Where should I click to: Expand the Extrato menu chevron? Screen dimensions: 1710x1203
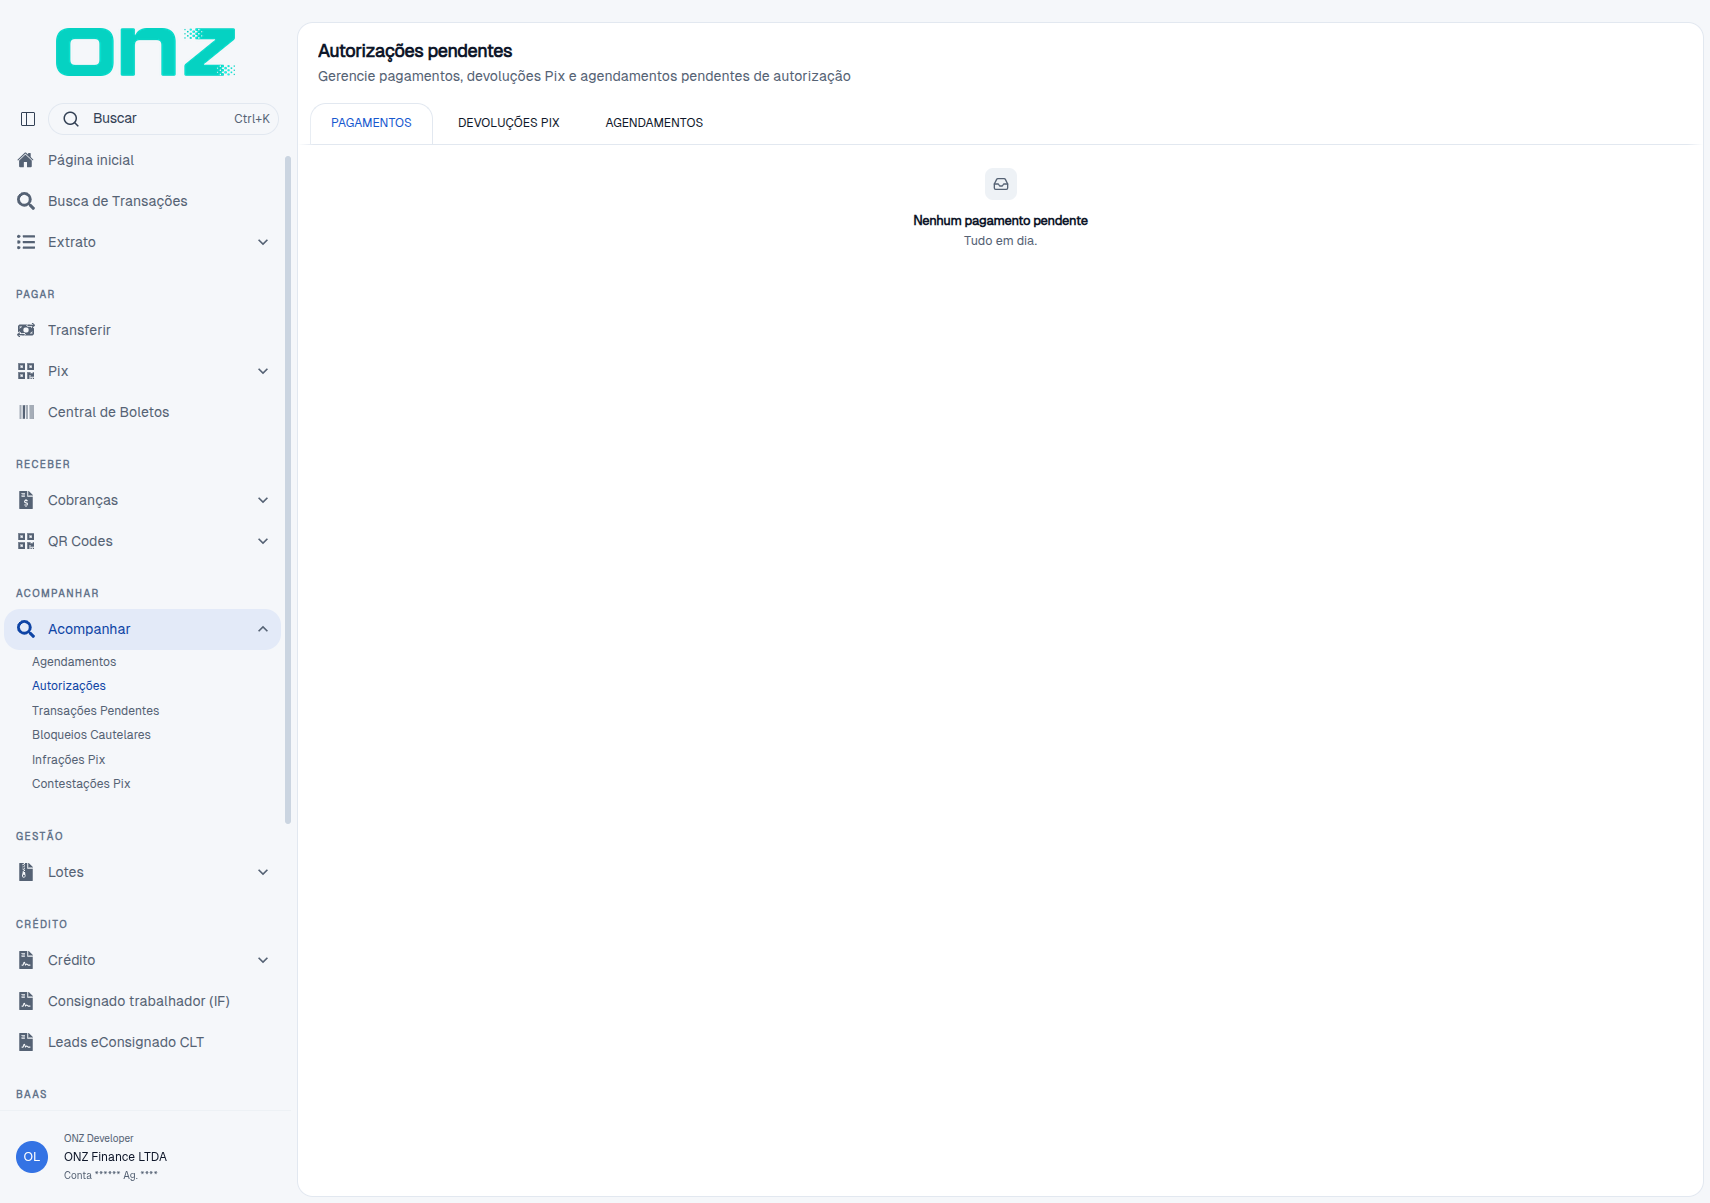click(x=263, y=242)
